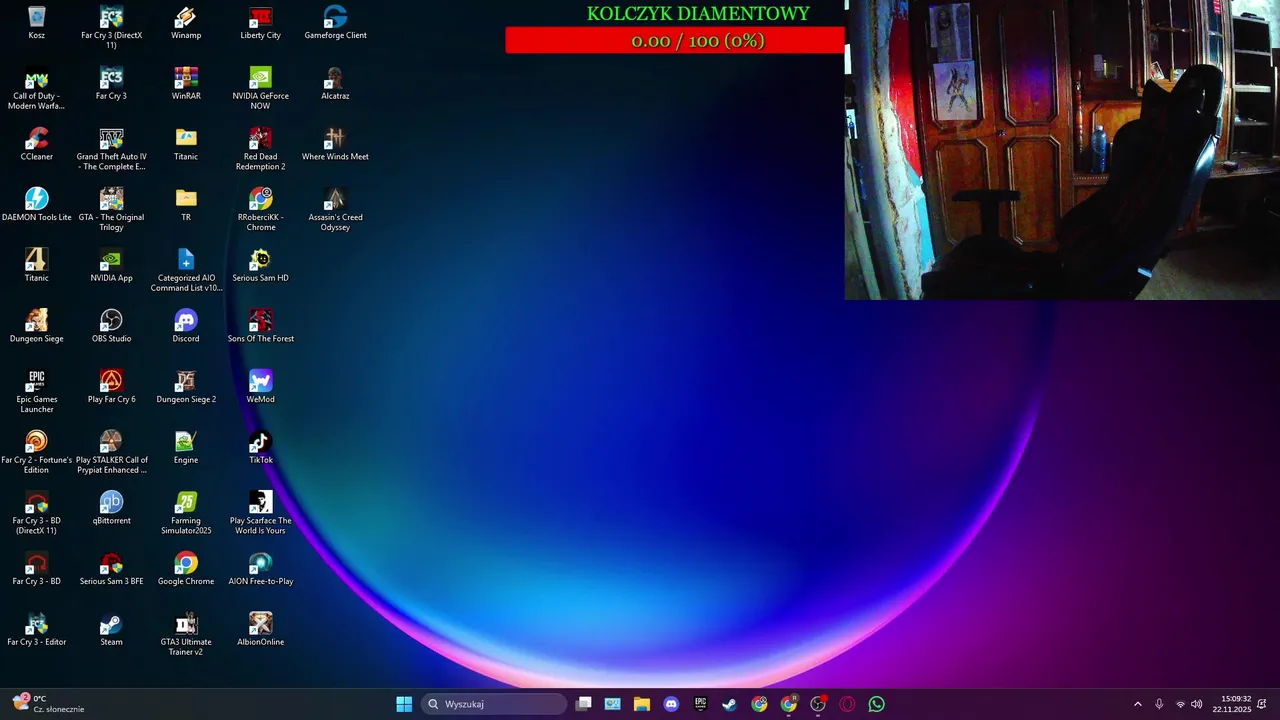Open the Opera GX taskbar icon

point(848,704)
